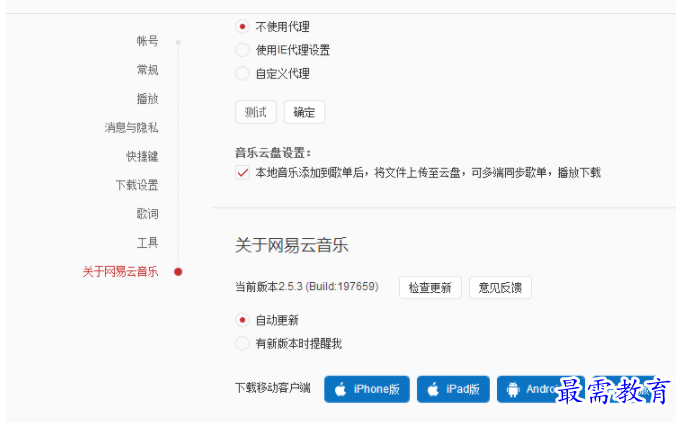Click the 测试 proxy test button
Viewport: 679px width, 423px height.
coord(255,113)
